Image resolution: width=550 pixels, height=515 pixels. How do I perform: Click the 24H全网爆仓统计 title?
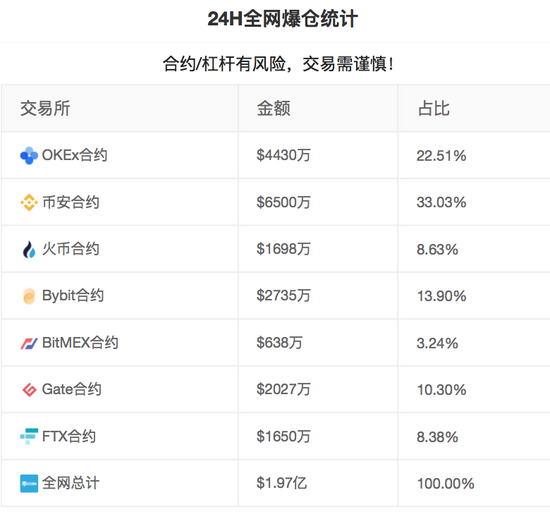click(283, 19)
